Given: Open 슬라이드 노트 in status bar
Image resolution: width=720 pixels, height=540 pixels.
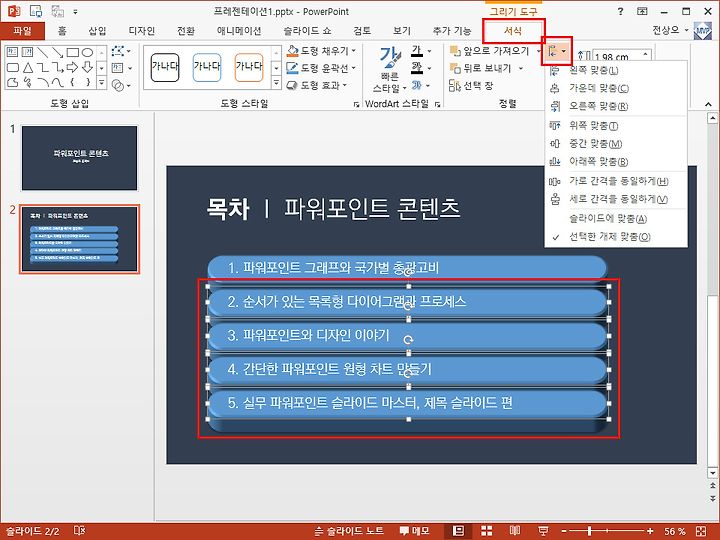Looking at the screenshot, I should (x=349, y=531).
